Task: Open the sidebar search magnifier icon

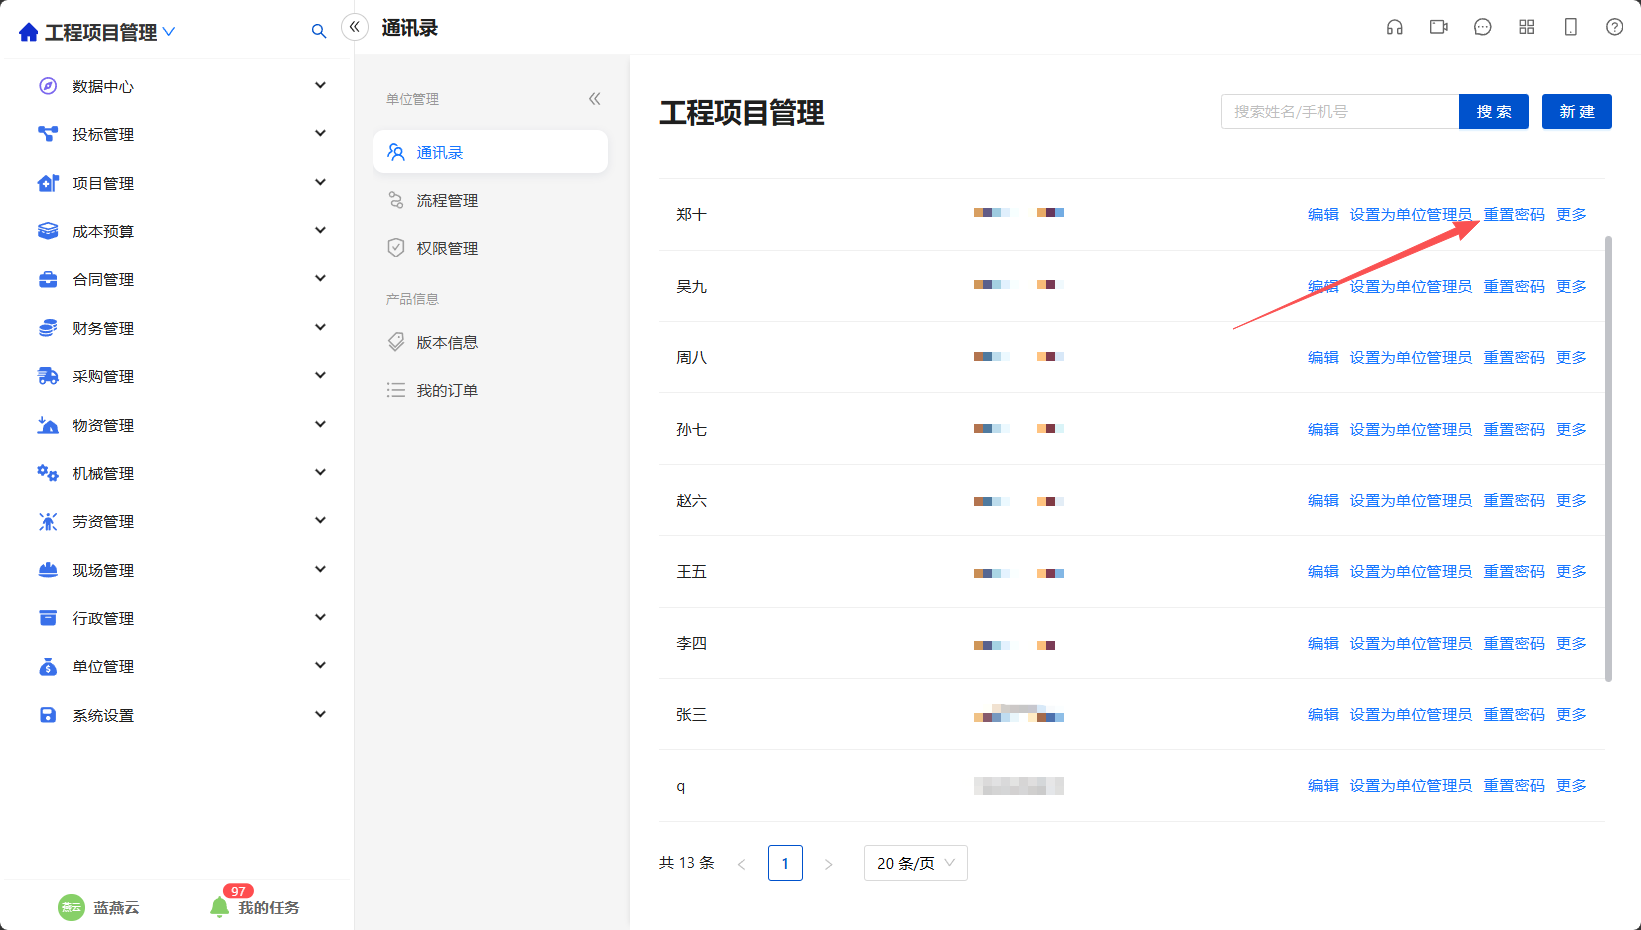Action: pyautogui.click(x=319, y=32)
